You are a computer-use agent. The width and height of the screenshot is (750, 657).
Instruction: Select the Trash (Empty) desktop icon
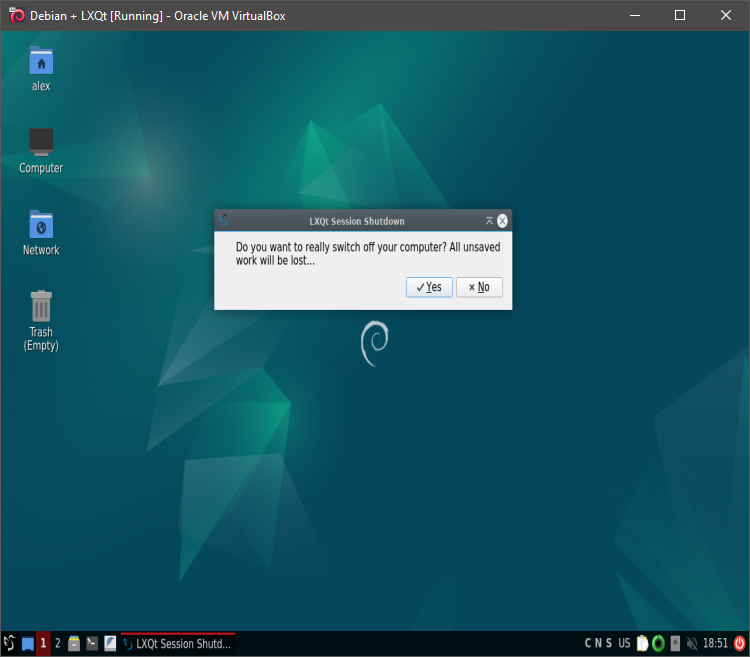click(x=41, y=321)
